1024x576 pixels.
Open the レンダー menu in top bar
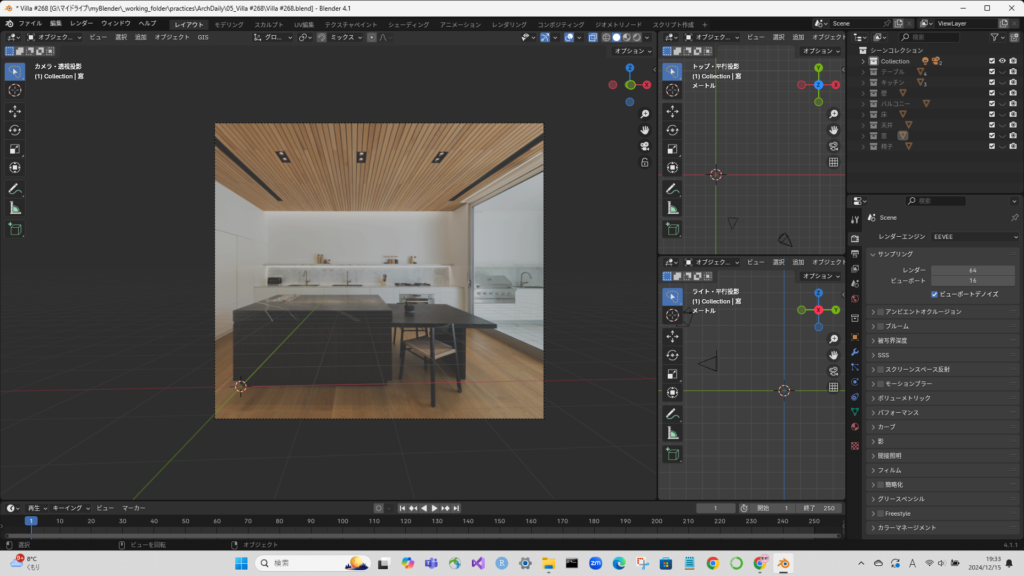(81, 22)
